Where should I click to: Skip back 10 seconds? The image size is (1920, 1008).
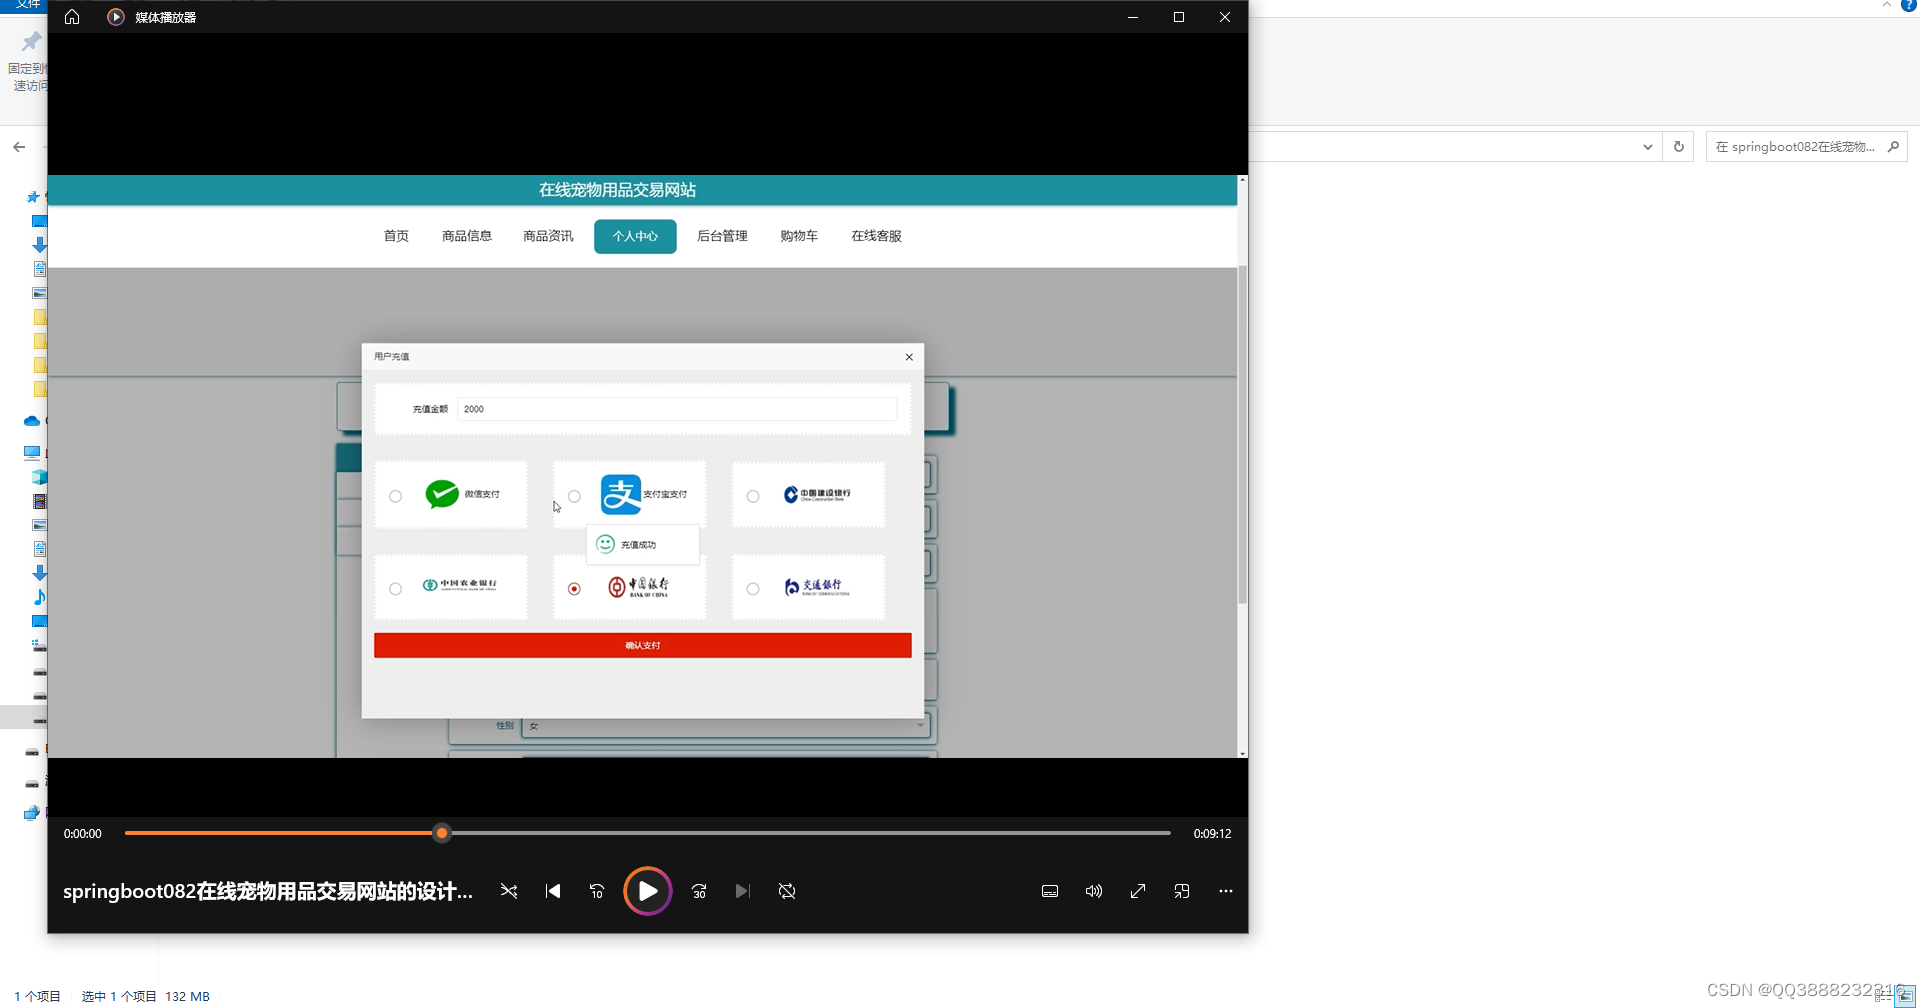point(597,891)
